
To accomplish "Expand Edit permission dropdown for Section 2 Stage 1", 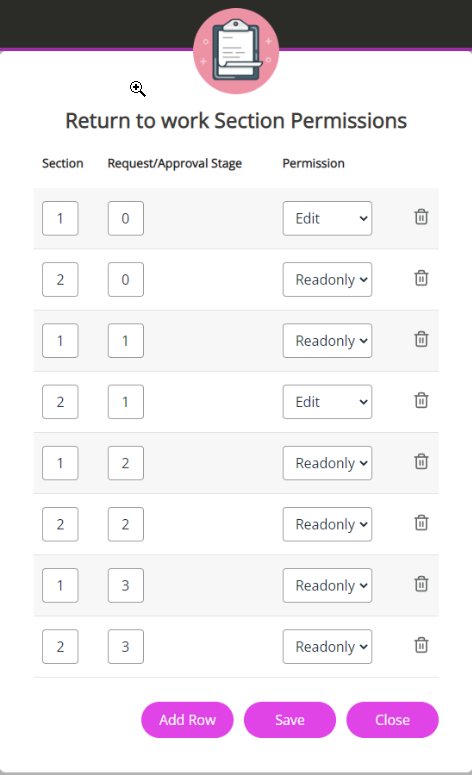I will pos(327,402).
